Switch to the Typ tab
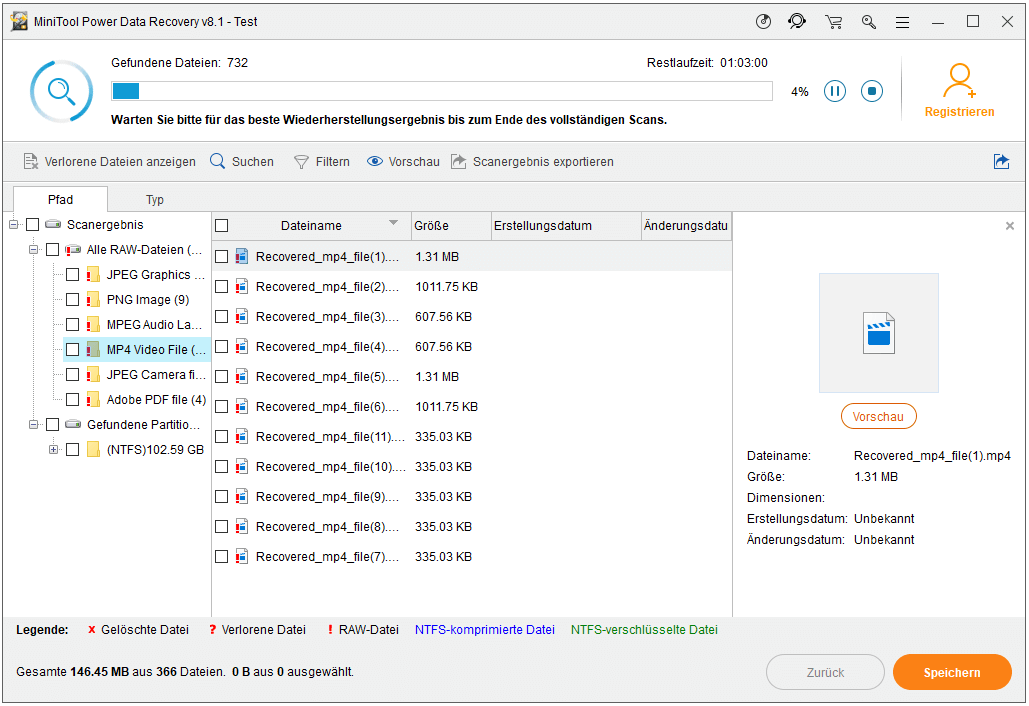This screenshot has height=706, width=1029. [155, 199]
